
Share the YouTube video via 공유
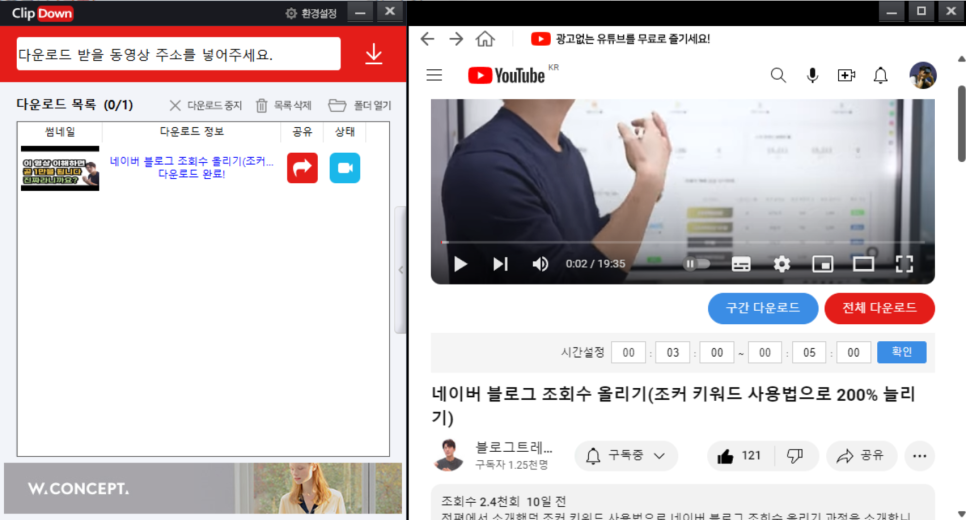coord(861,456)
